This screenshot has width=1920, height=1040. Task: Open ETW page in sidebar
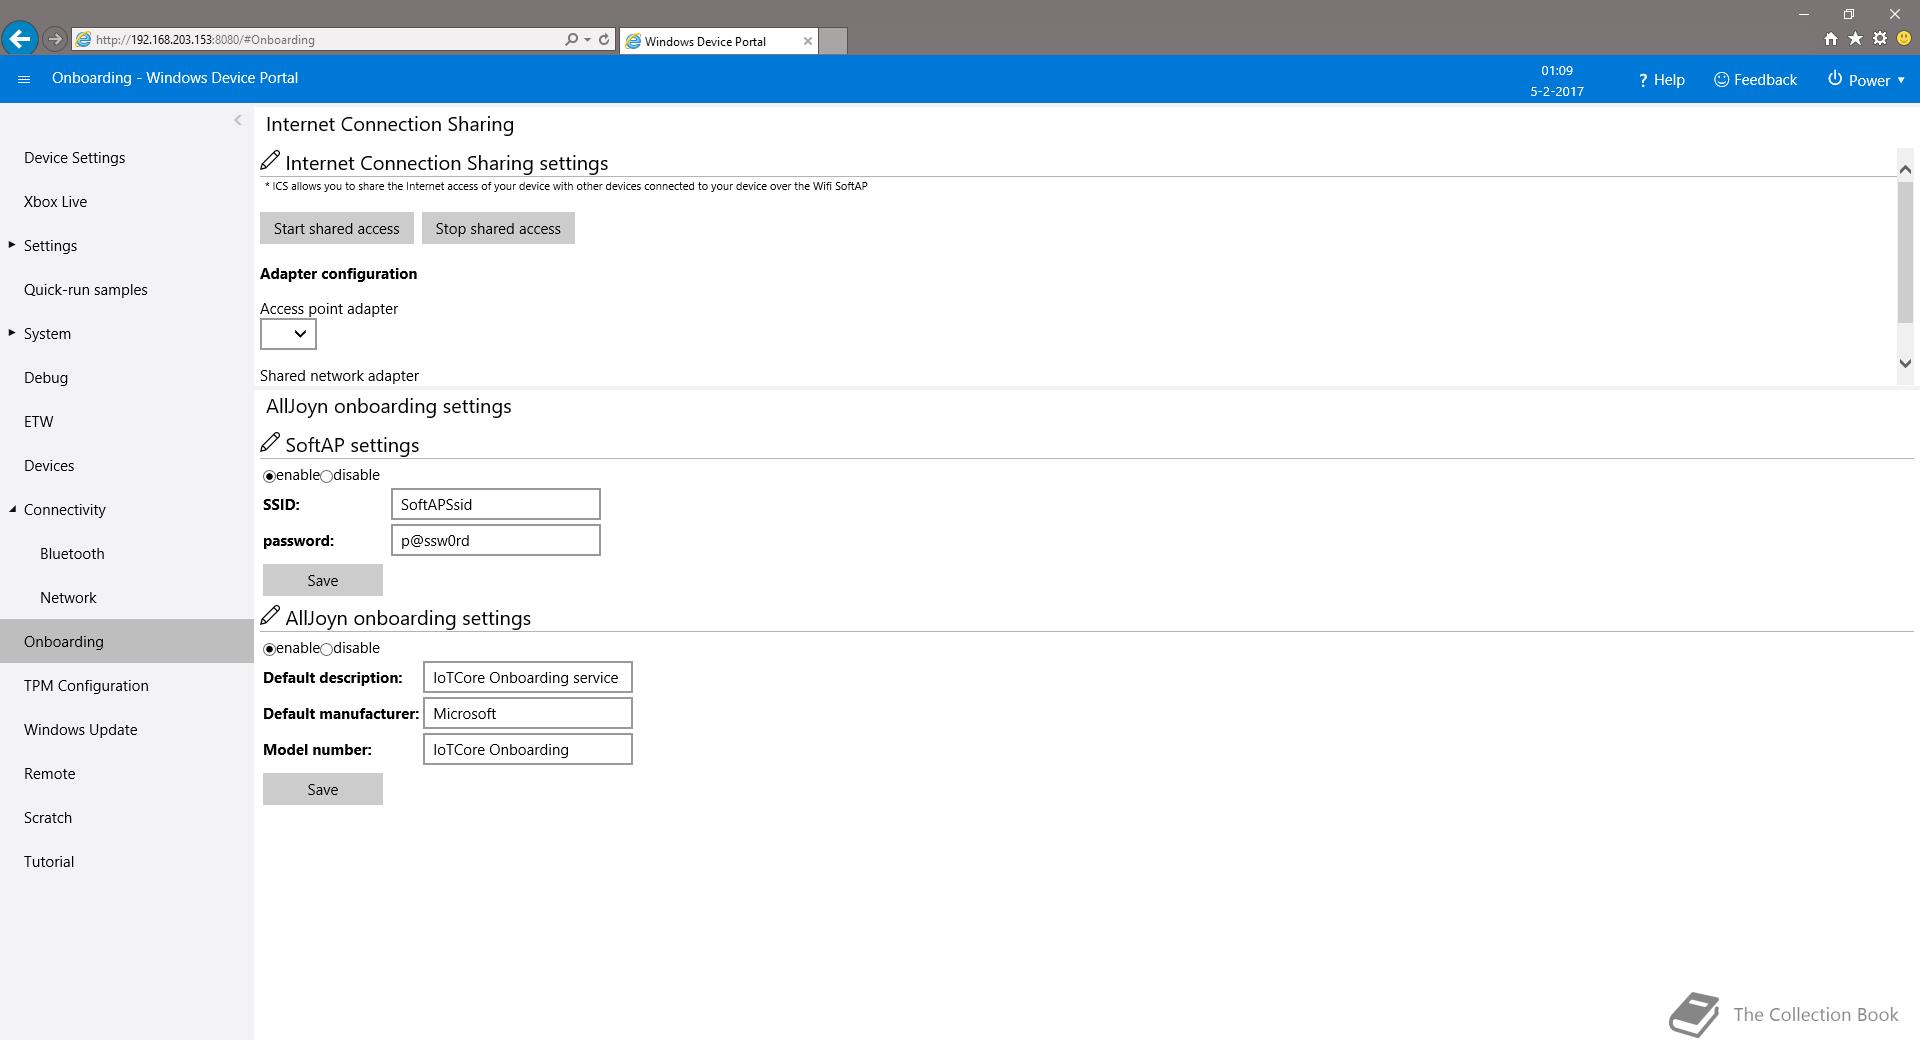pos(39,422)
